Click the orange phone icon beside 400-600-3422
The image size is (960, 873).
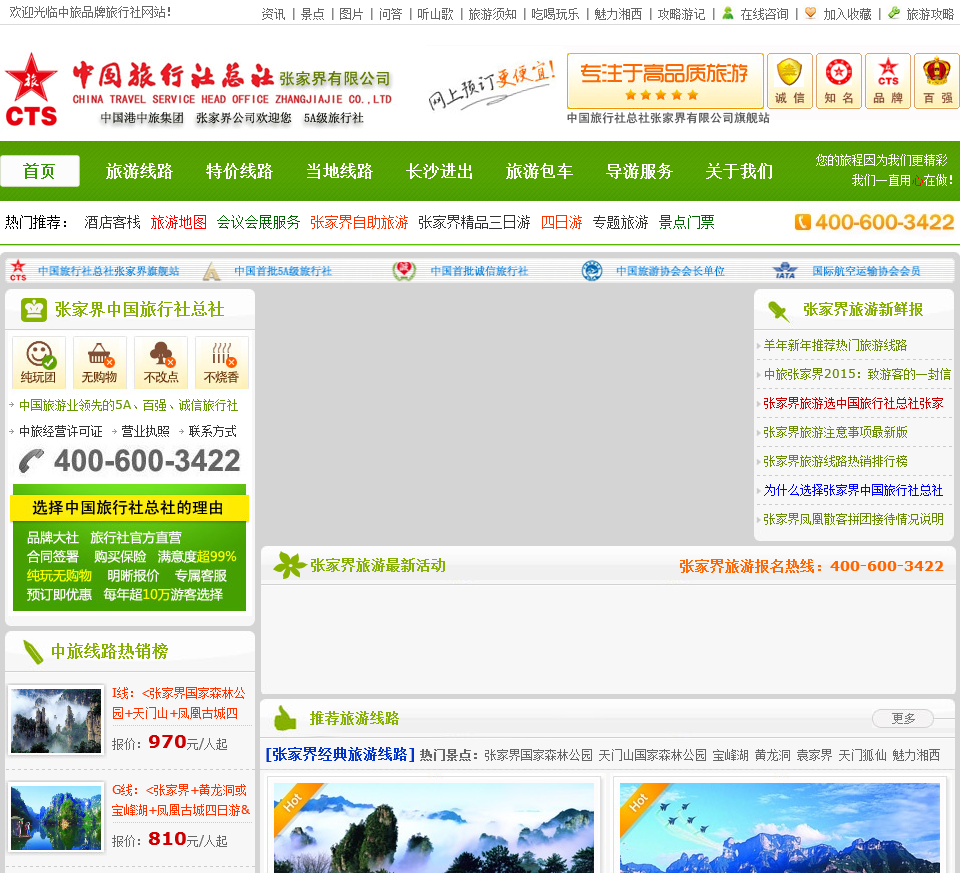pyautogui.click(x=802, y=222)
